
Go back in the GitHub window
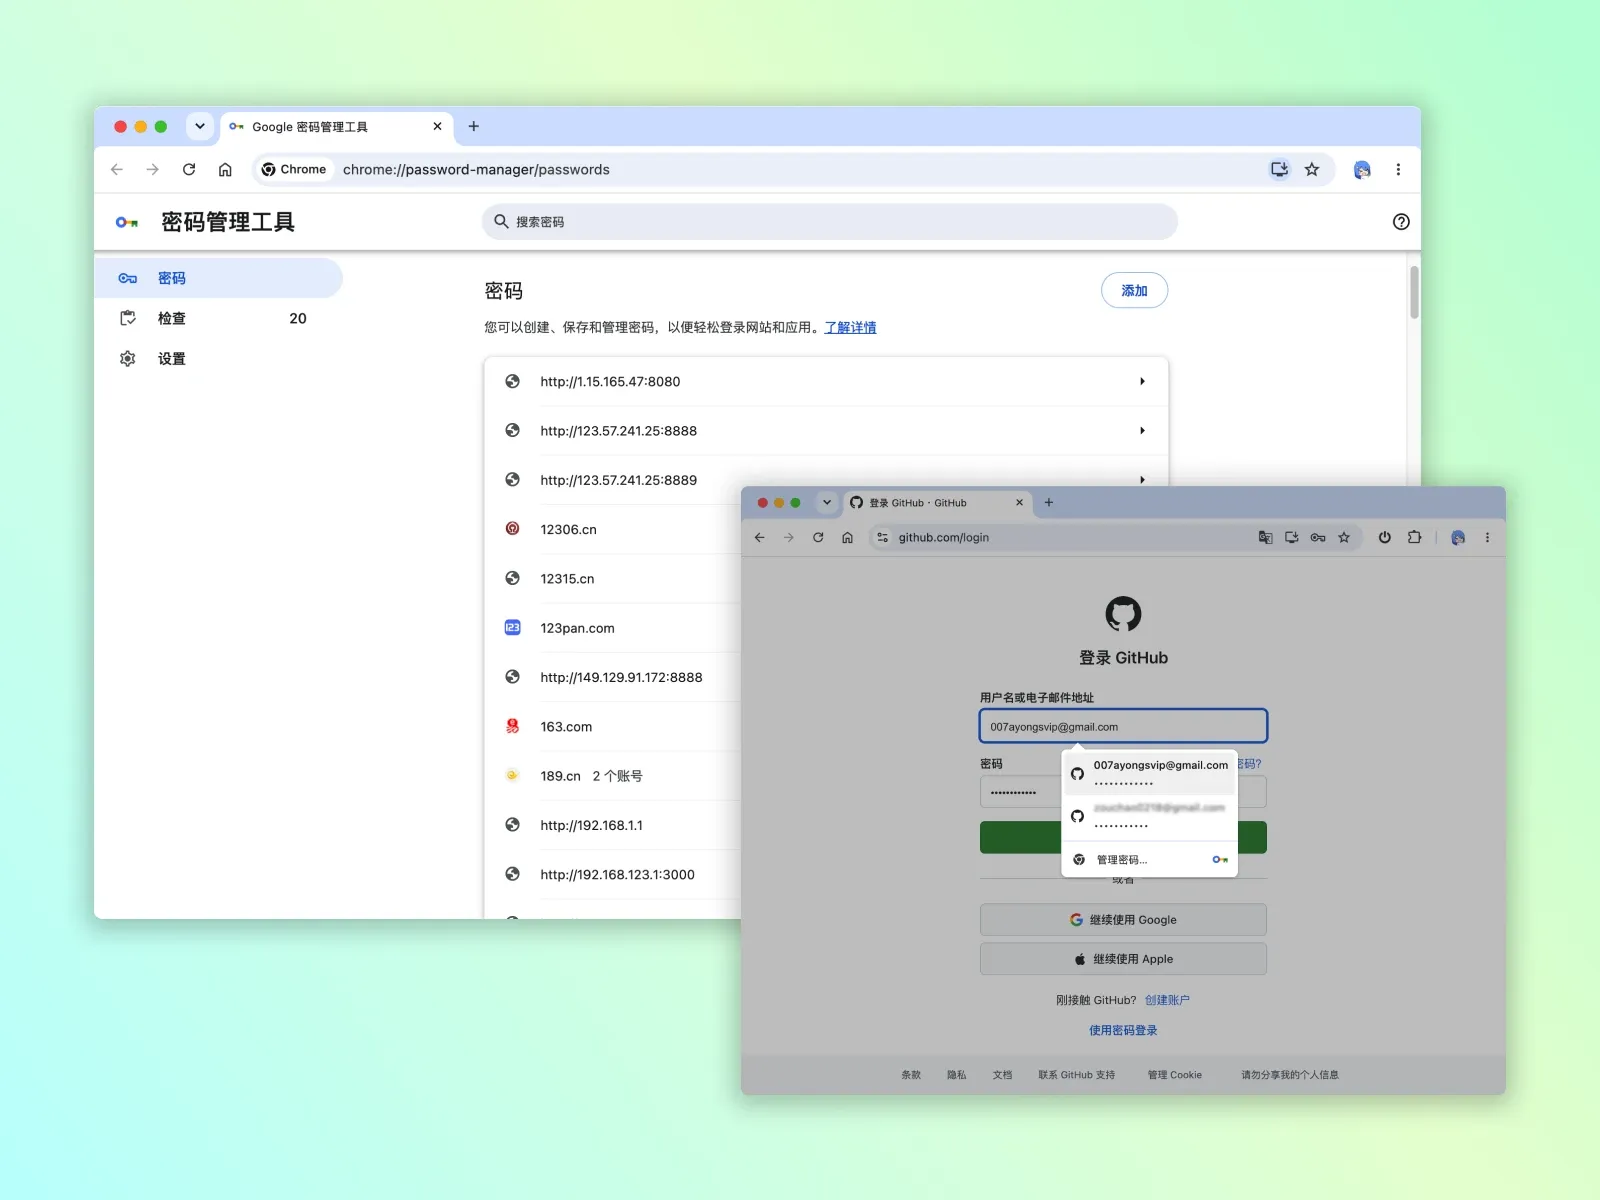[x=759, y=537]
